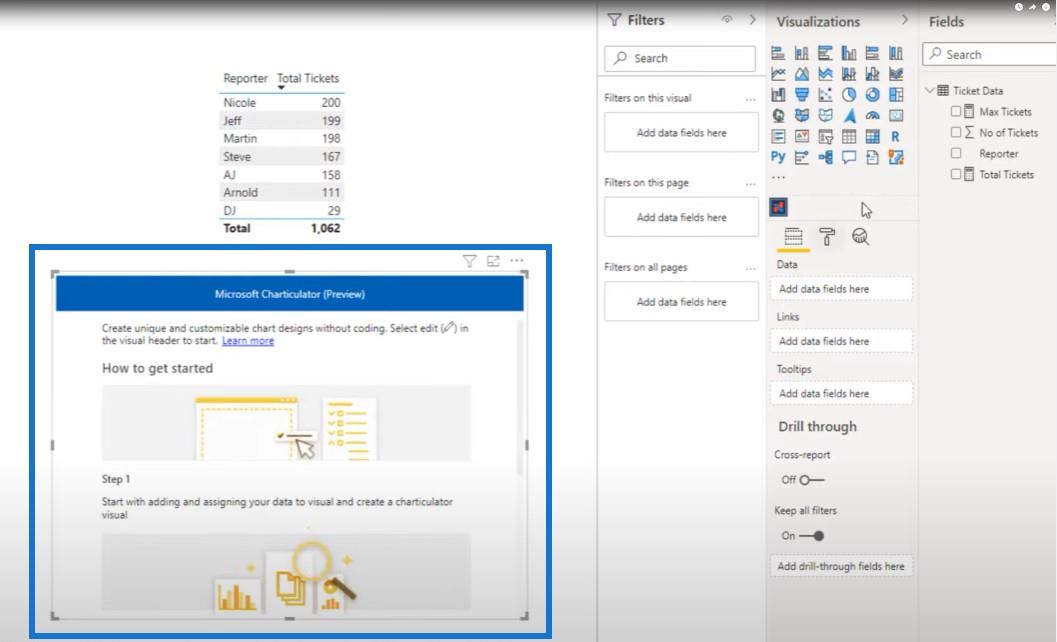Check the Reporter field

coord(956,153)
